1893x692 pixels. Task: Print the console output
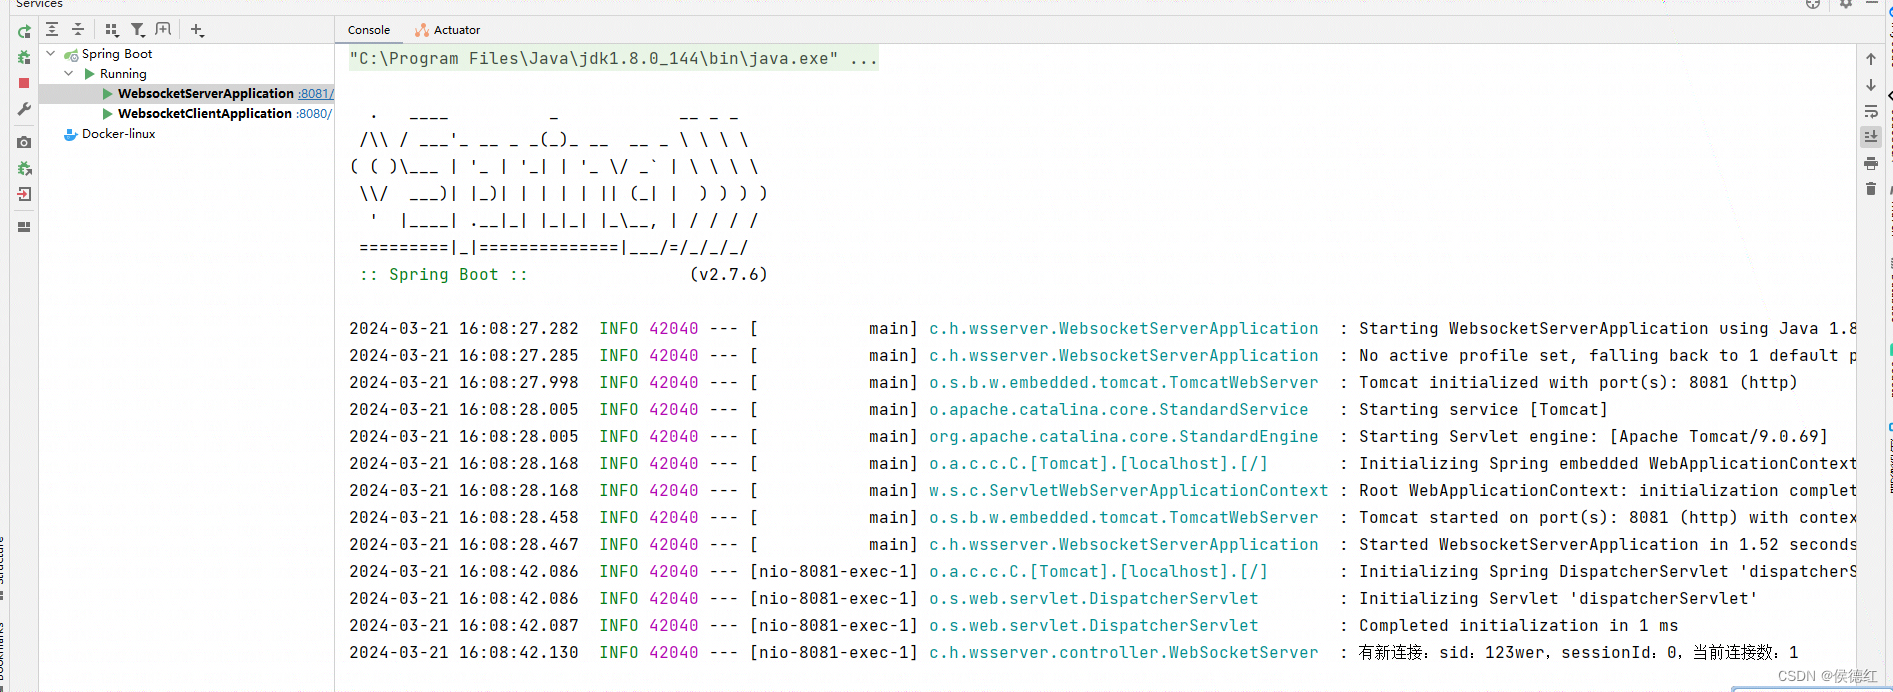pos(1871,163)
